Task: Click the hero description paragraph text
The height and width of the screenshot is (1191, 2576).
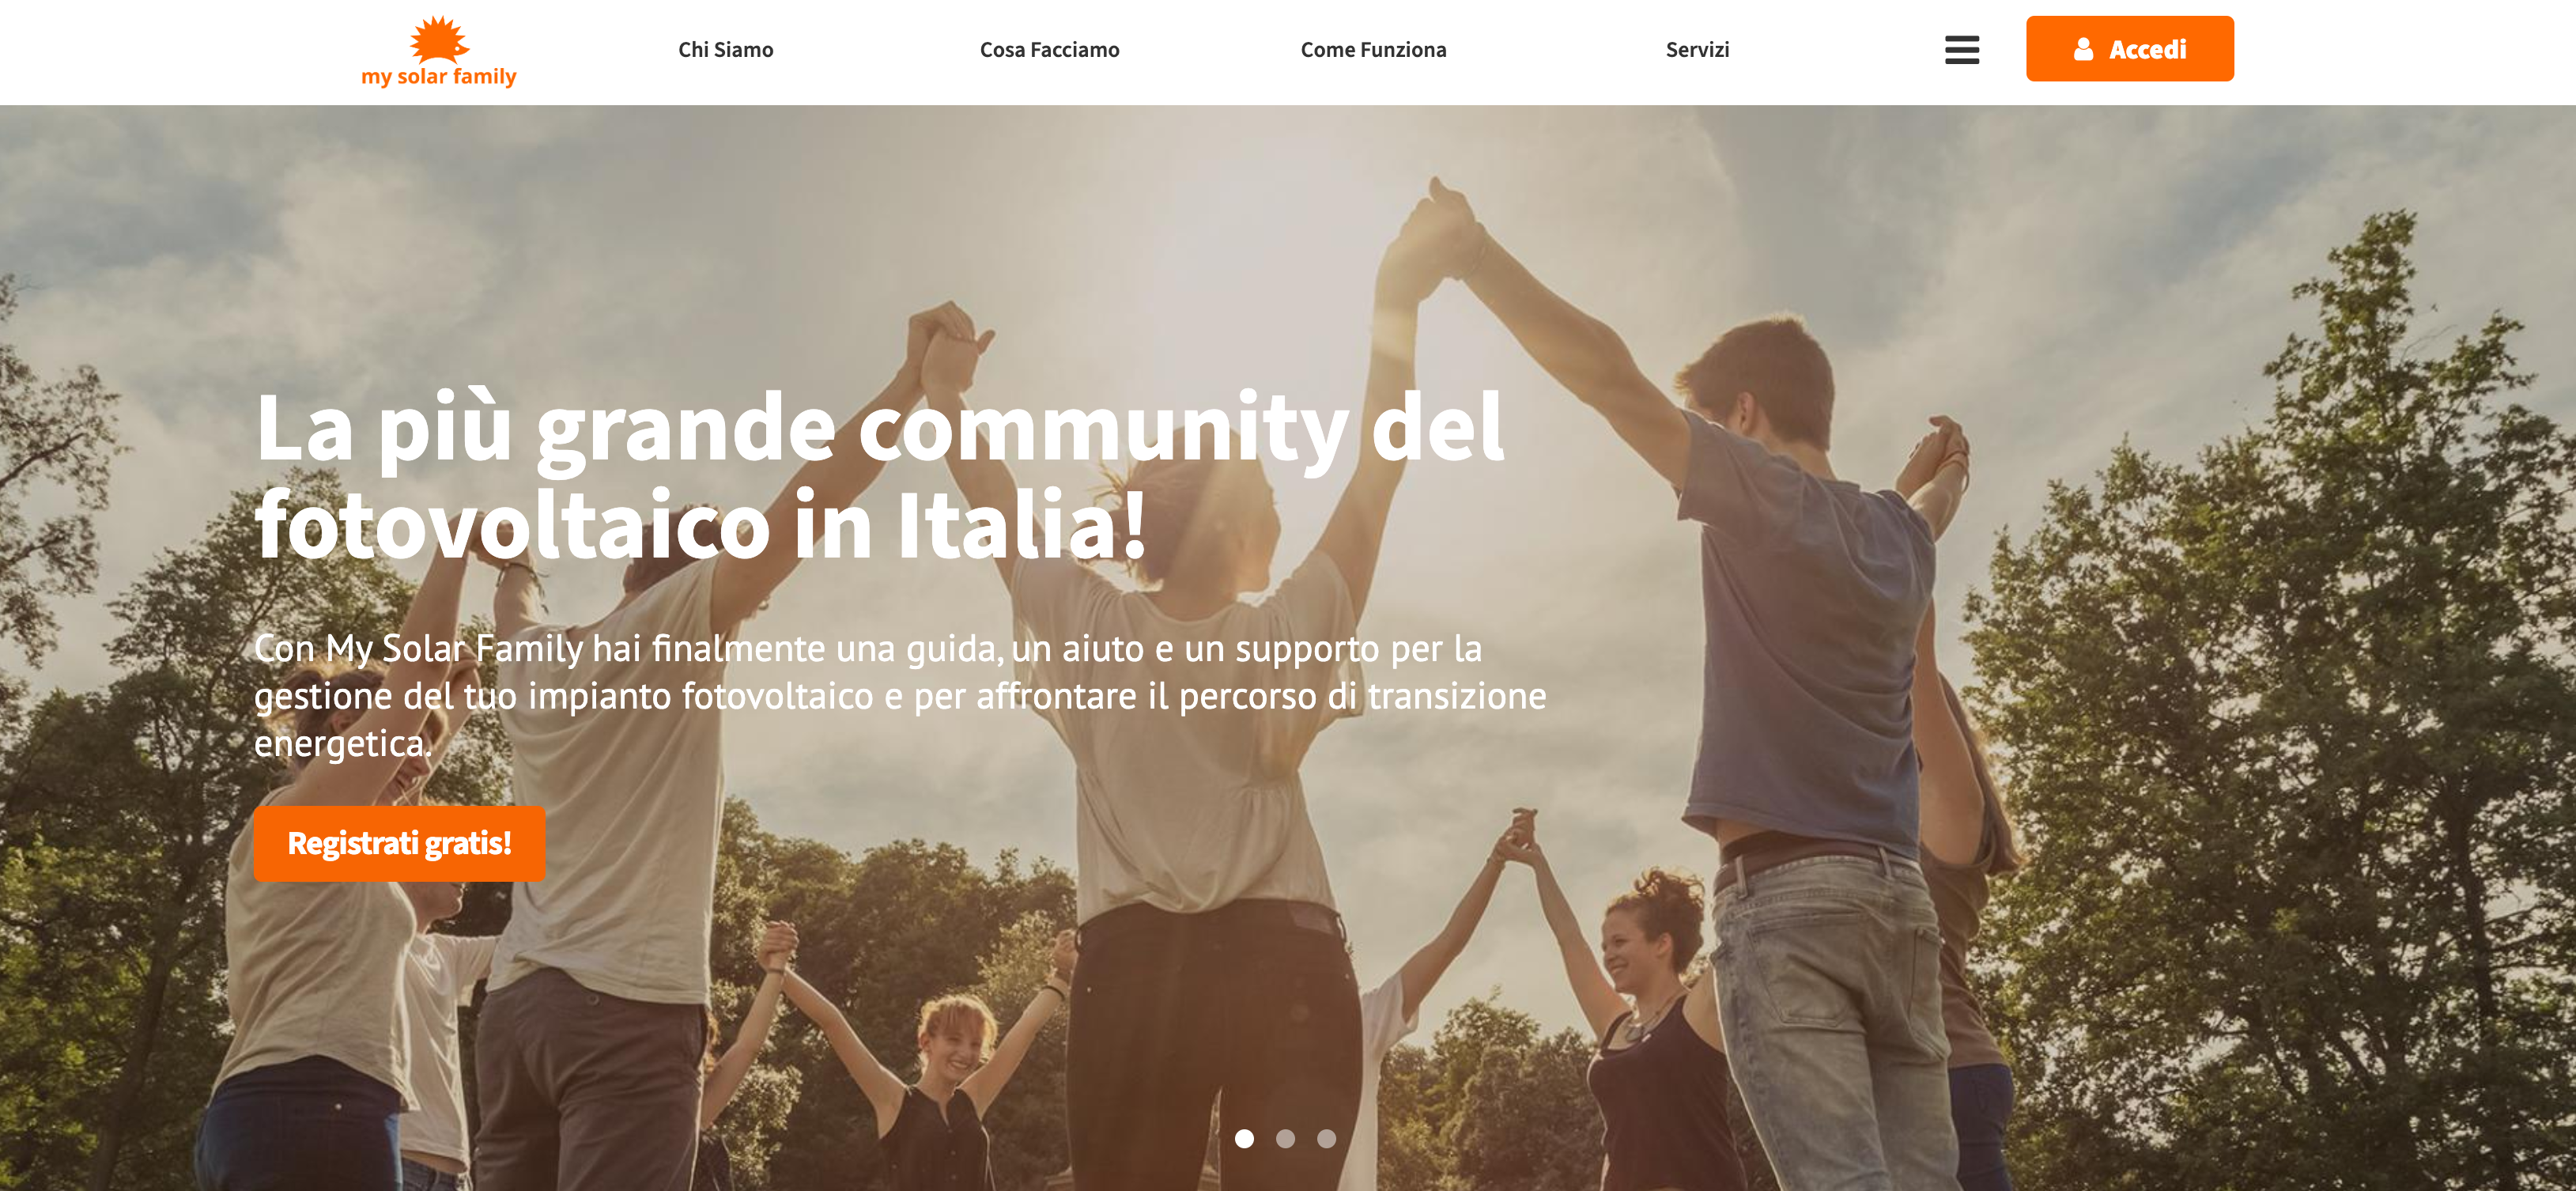Action: pyautogui.click(x=900, y=696)
